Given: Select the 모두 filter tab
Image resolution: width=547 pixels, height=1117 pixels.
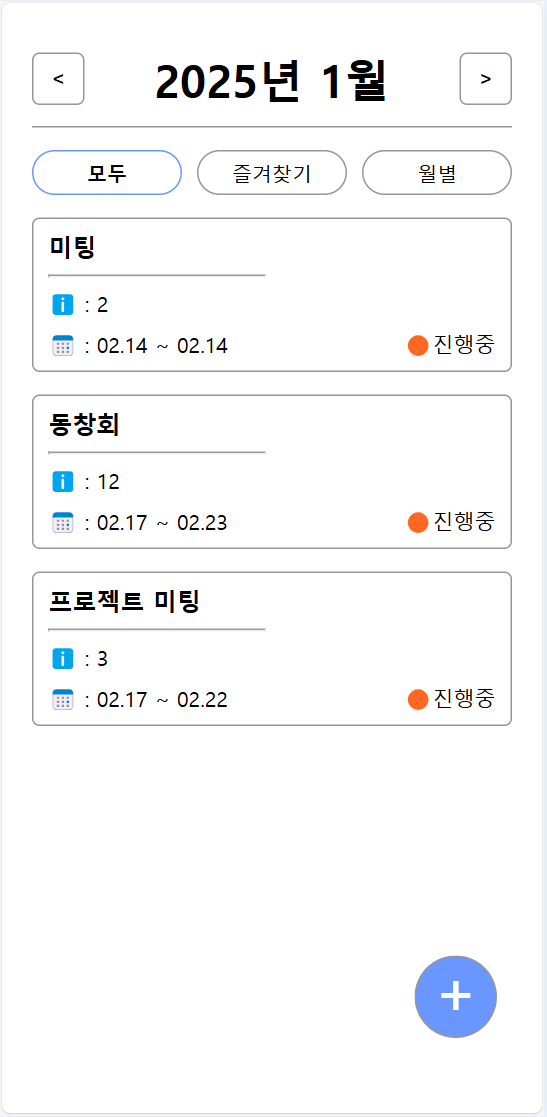Looking at the screenshot, I should click(107, 172).
